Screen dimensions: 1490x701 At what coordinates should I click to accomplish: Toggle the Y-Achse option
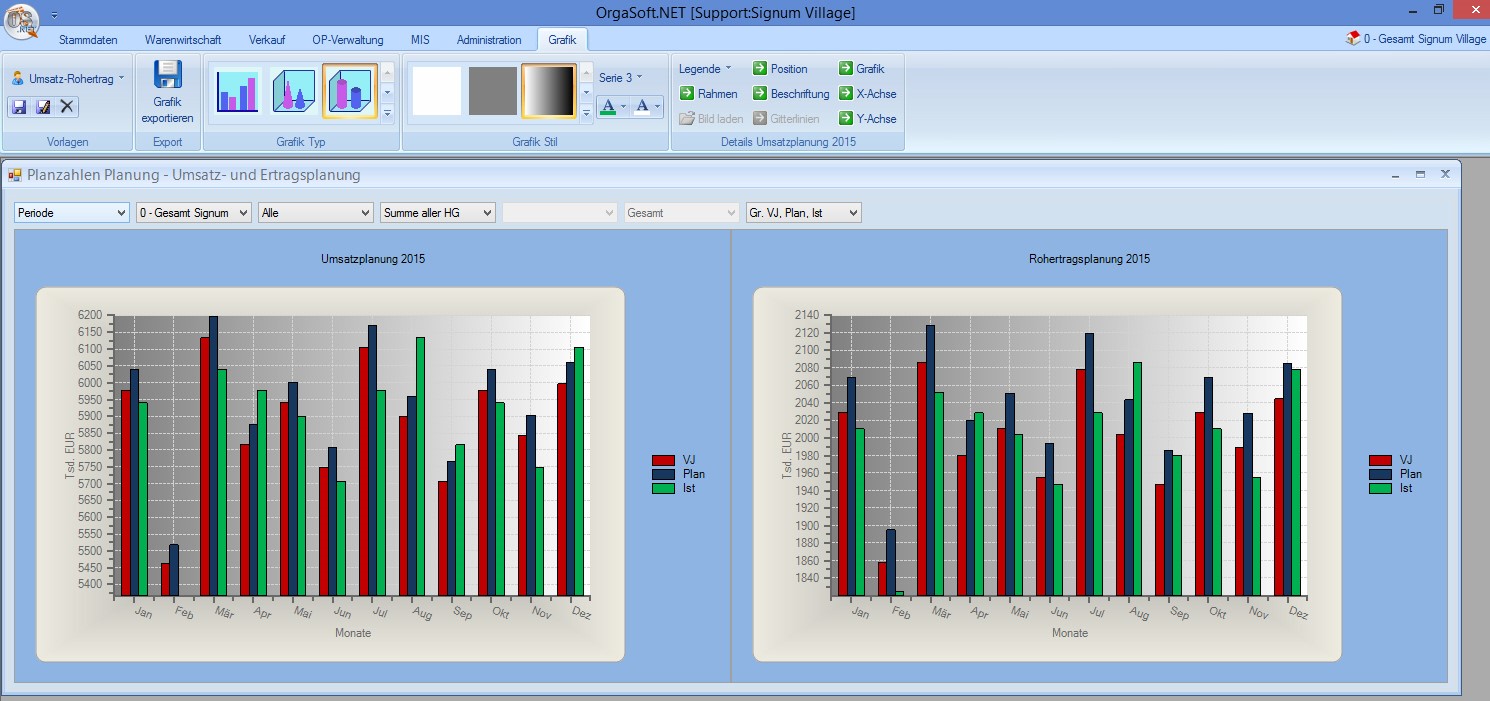[x=867, y=119]
